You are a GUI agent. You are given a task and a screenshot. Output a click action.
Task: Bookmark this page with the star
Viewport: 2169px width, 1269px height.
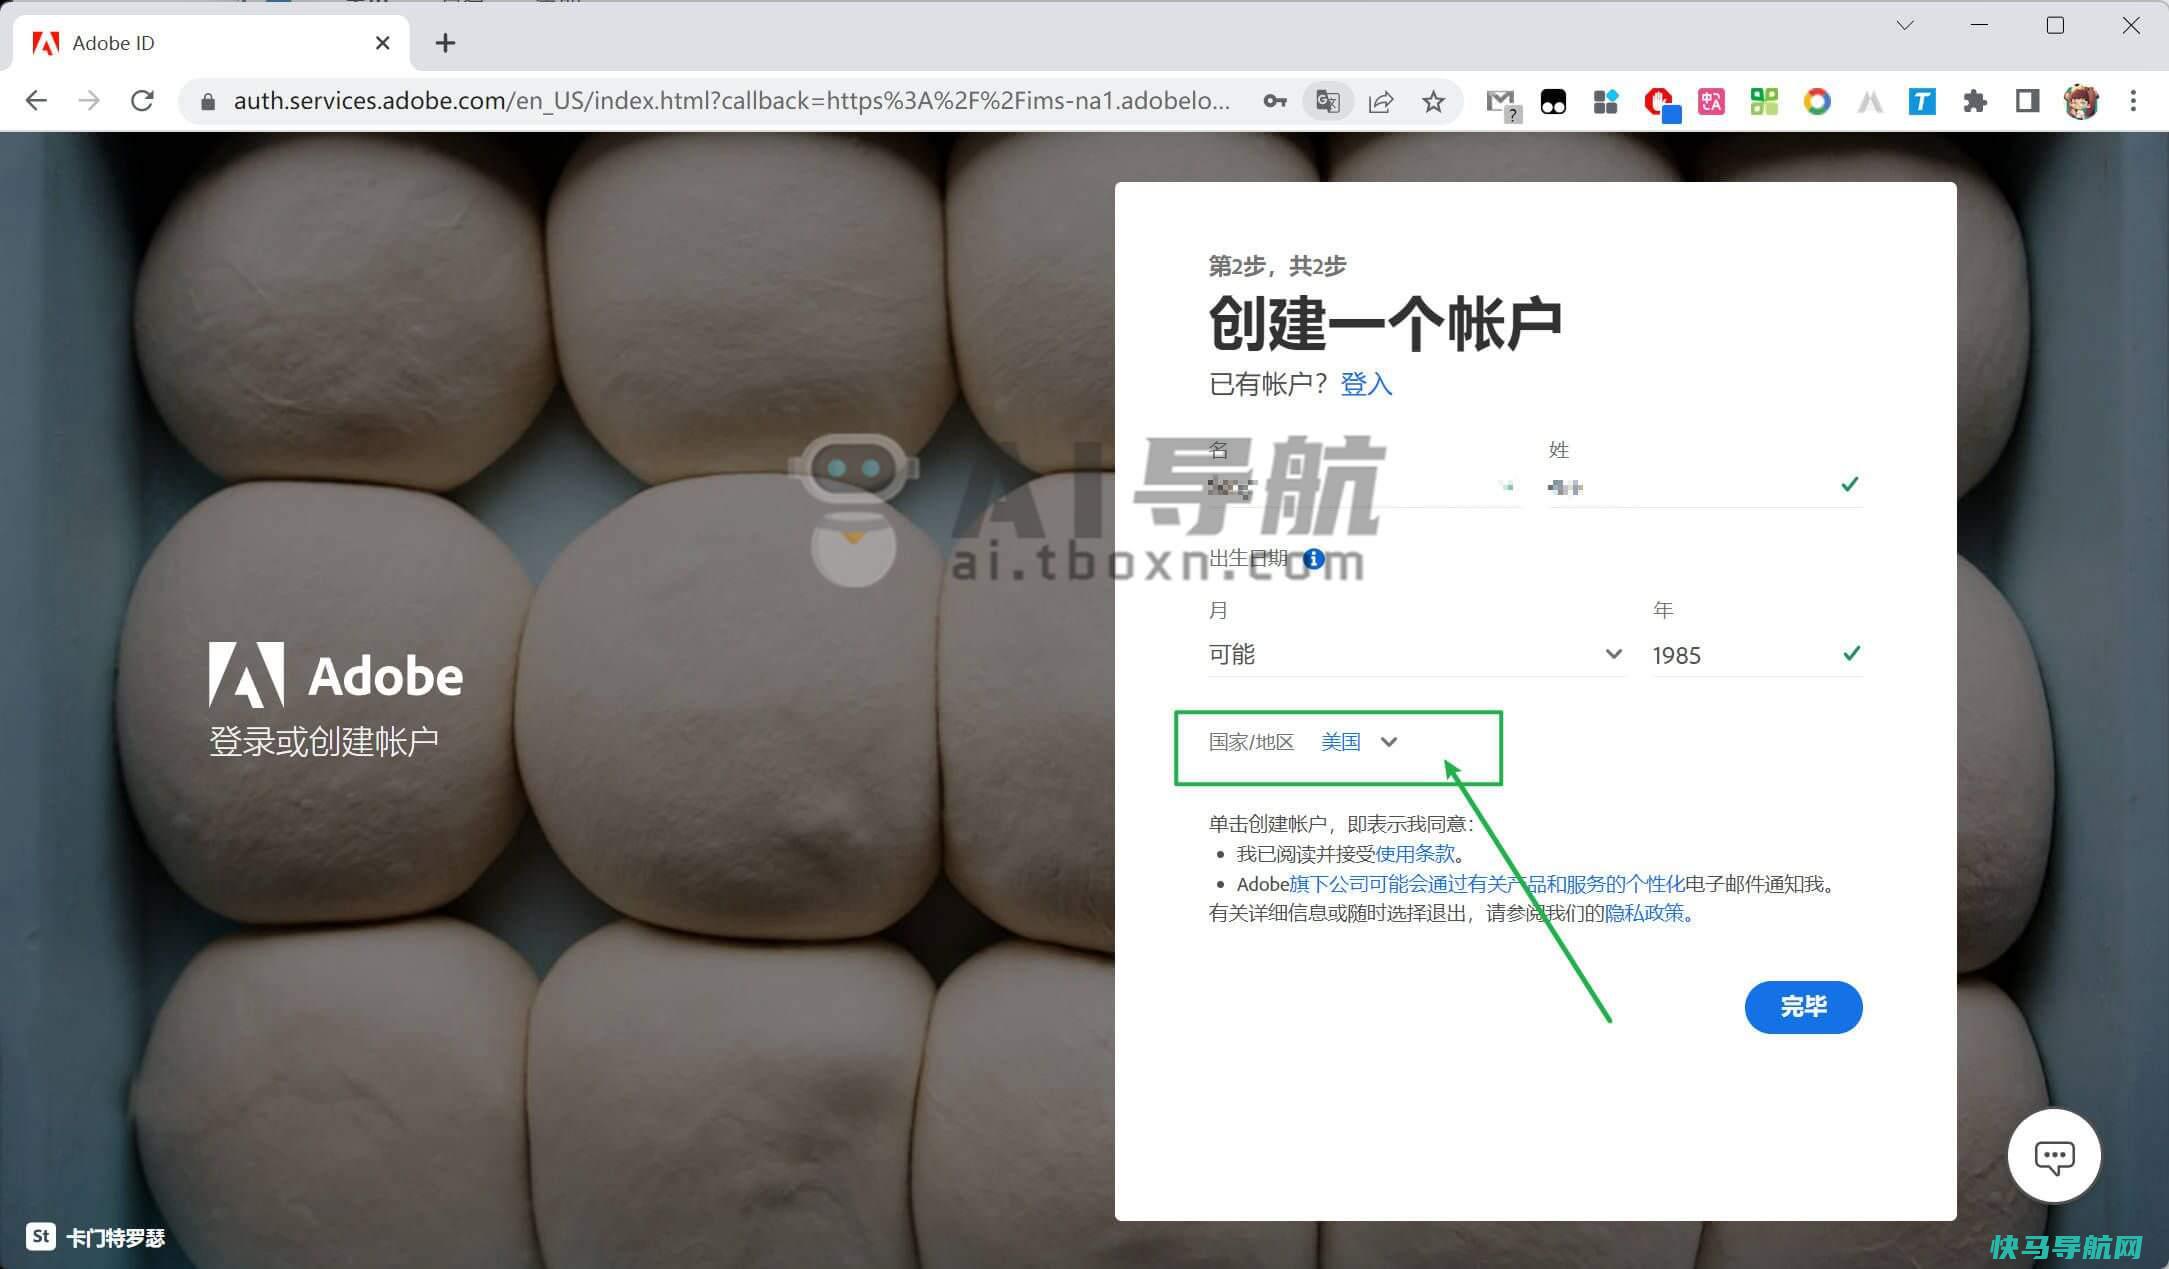point(1433,101)
